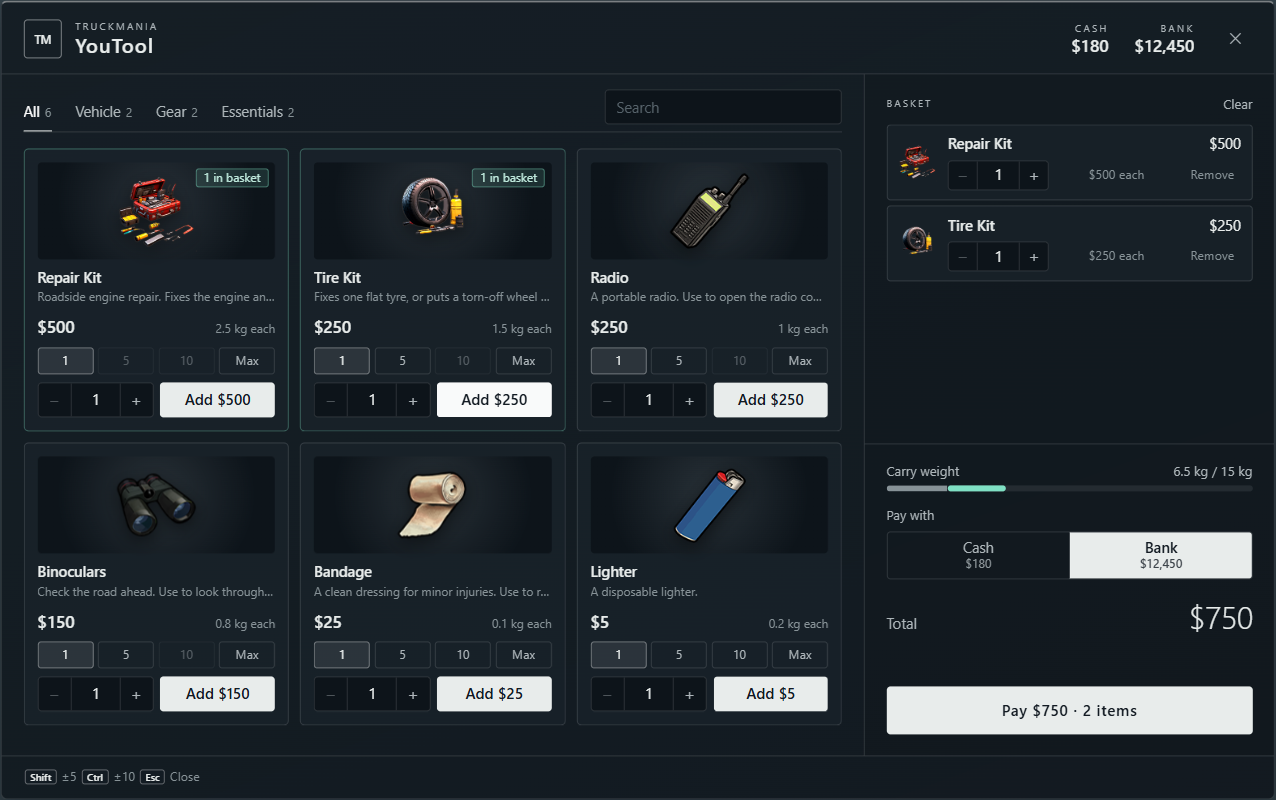Decrease Repair Kit quantity in basket

click(x=963, y=176)
